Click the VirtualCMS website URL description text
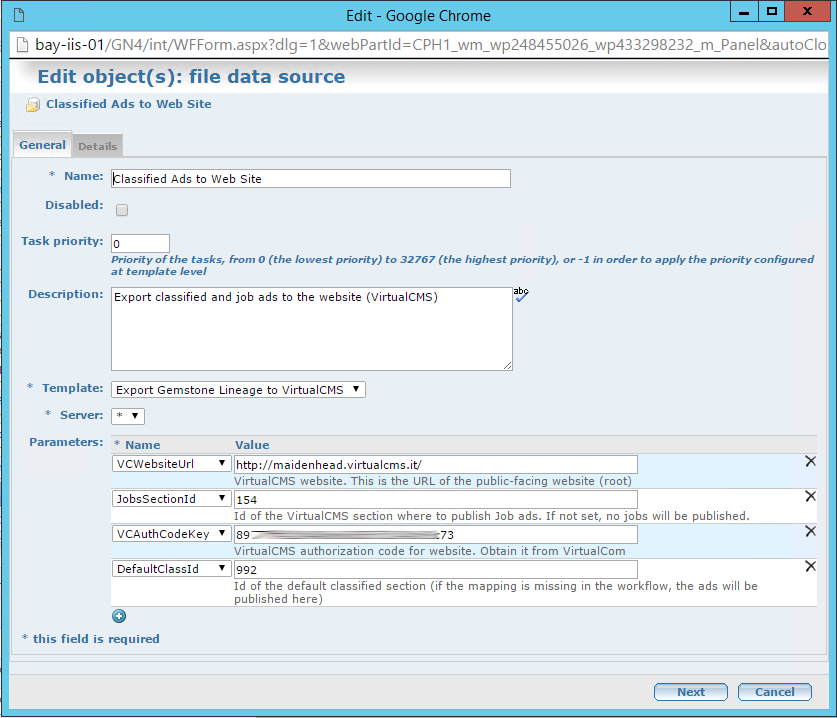The height and width of the screenshot is (718, 837). (432, 481)
